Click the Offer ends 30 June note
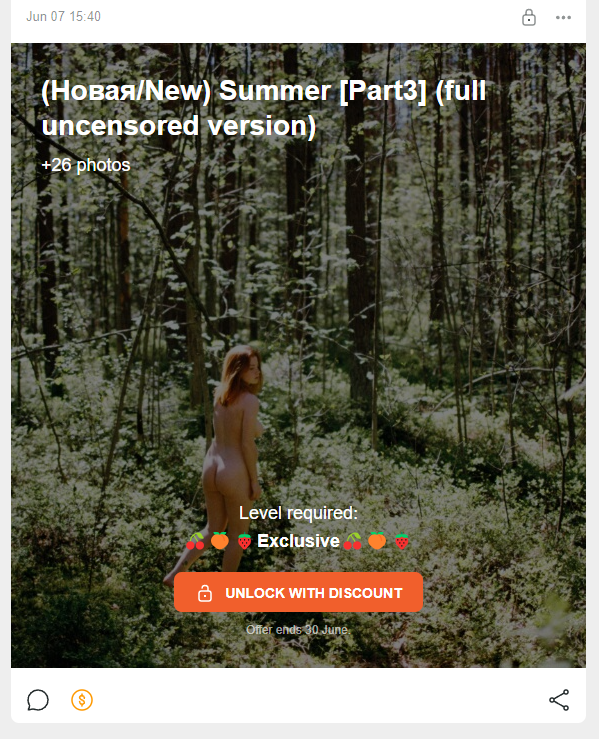This screenshot has width=599, height=739. click(298, 630)
